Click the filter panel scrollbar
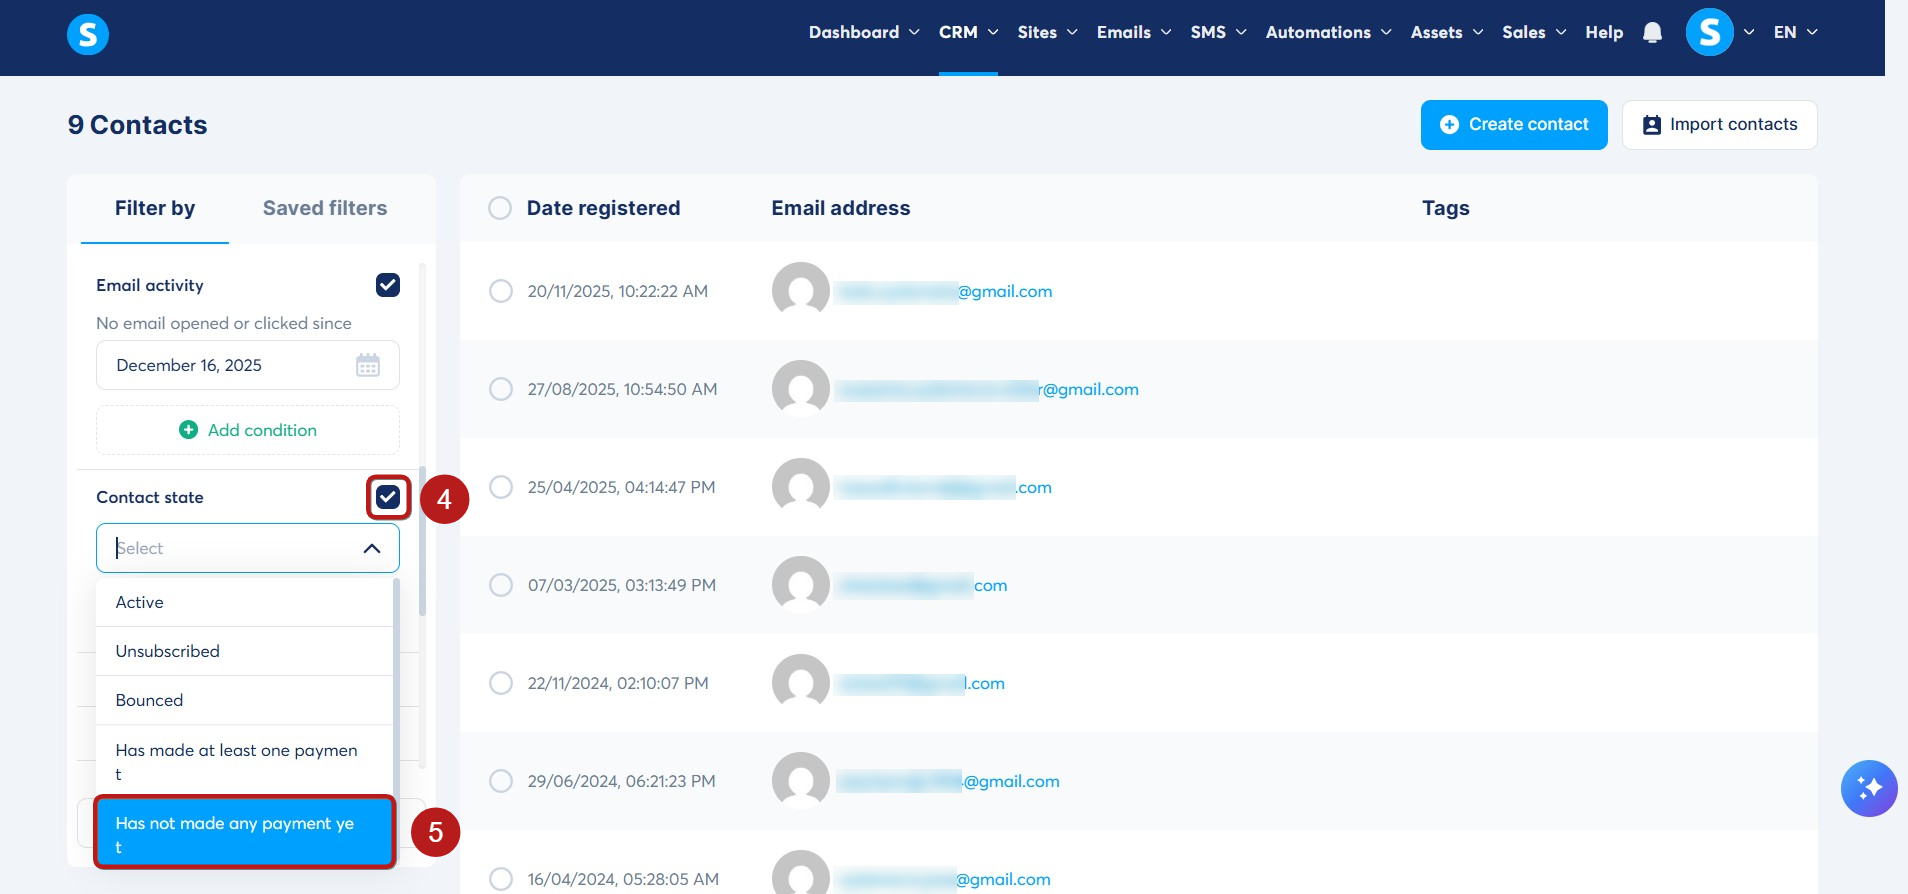 422,540
